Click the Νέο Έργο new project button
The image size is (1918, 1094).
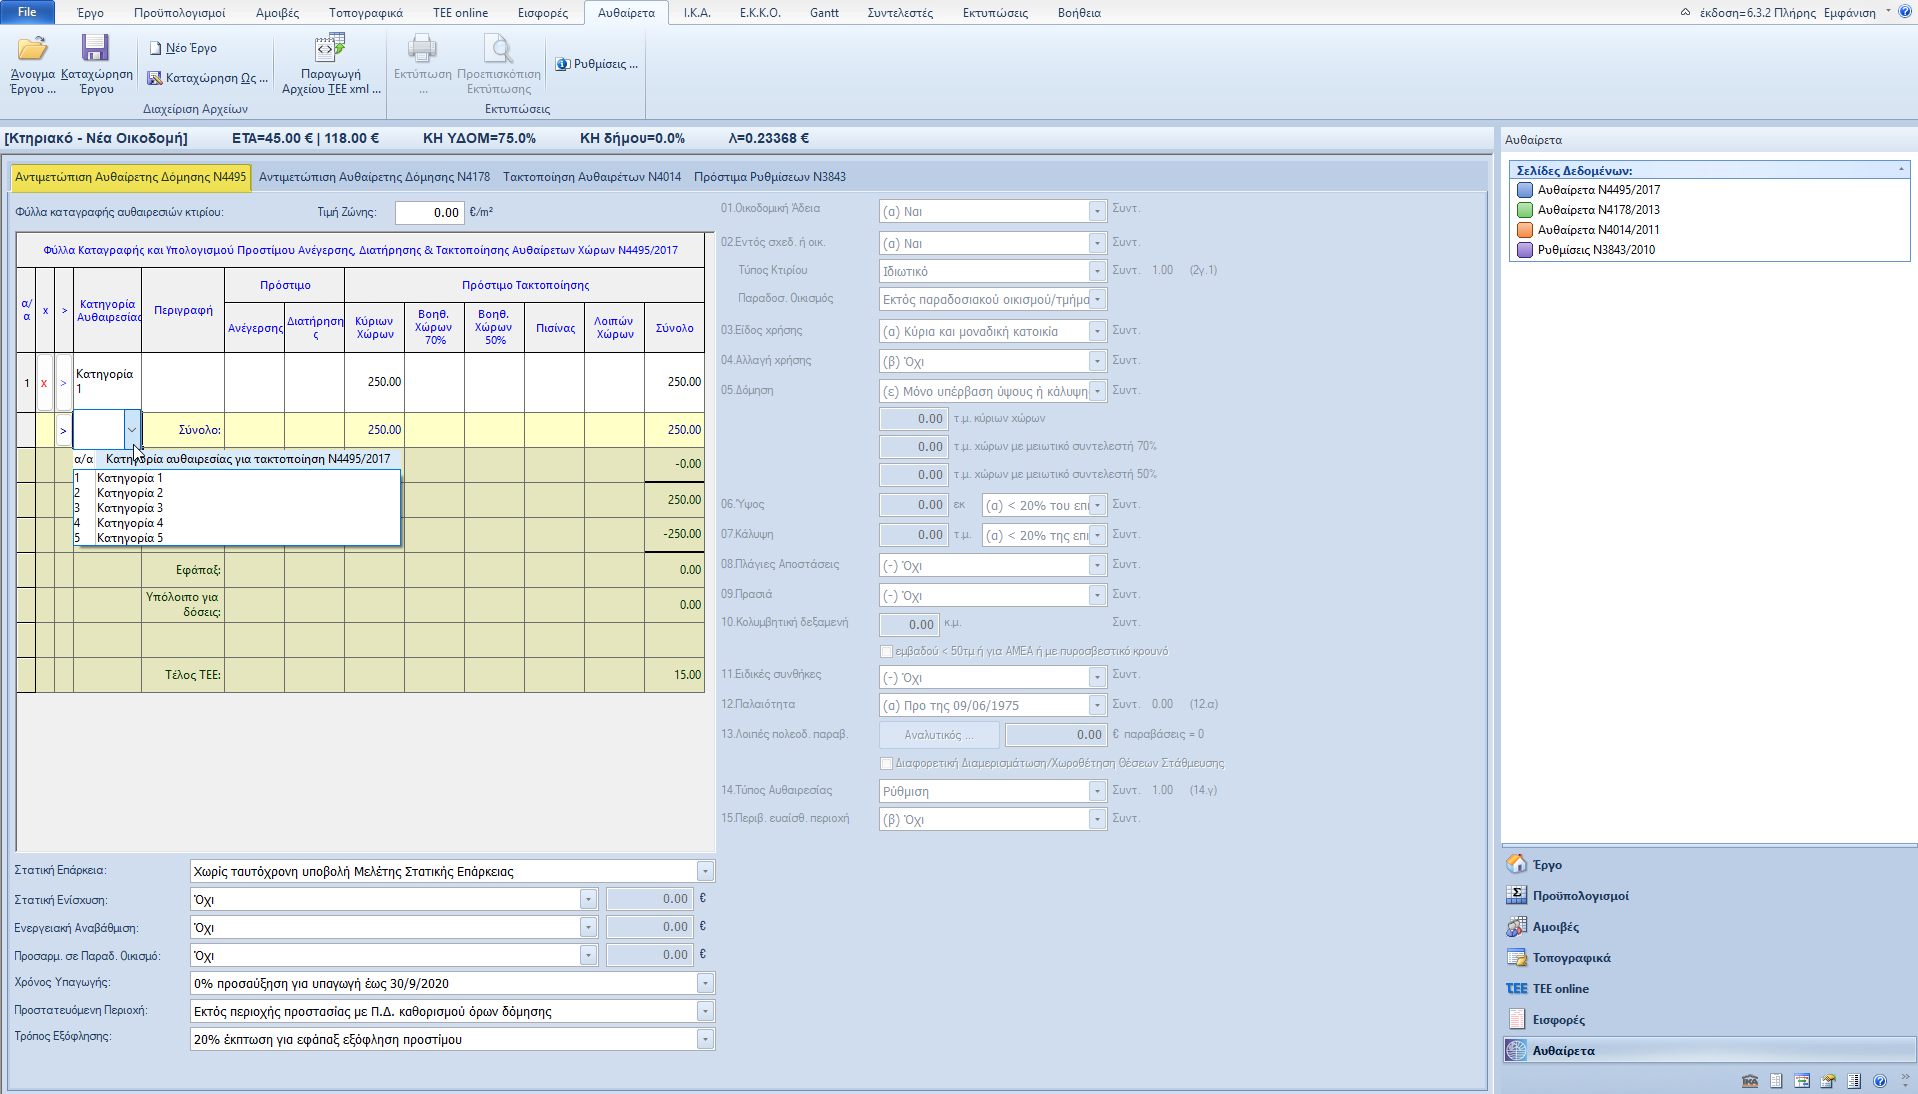(x=183, y=48)
